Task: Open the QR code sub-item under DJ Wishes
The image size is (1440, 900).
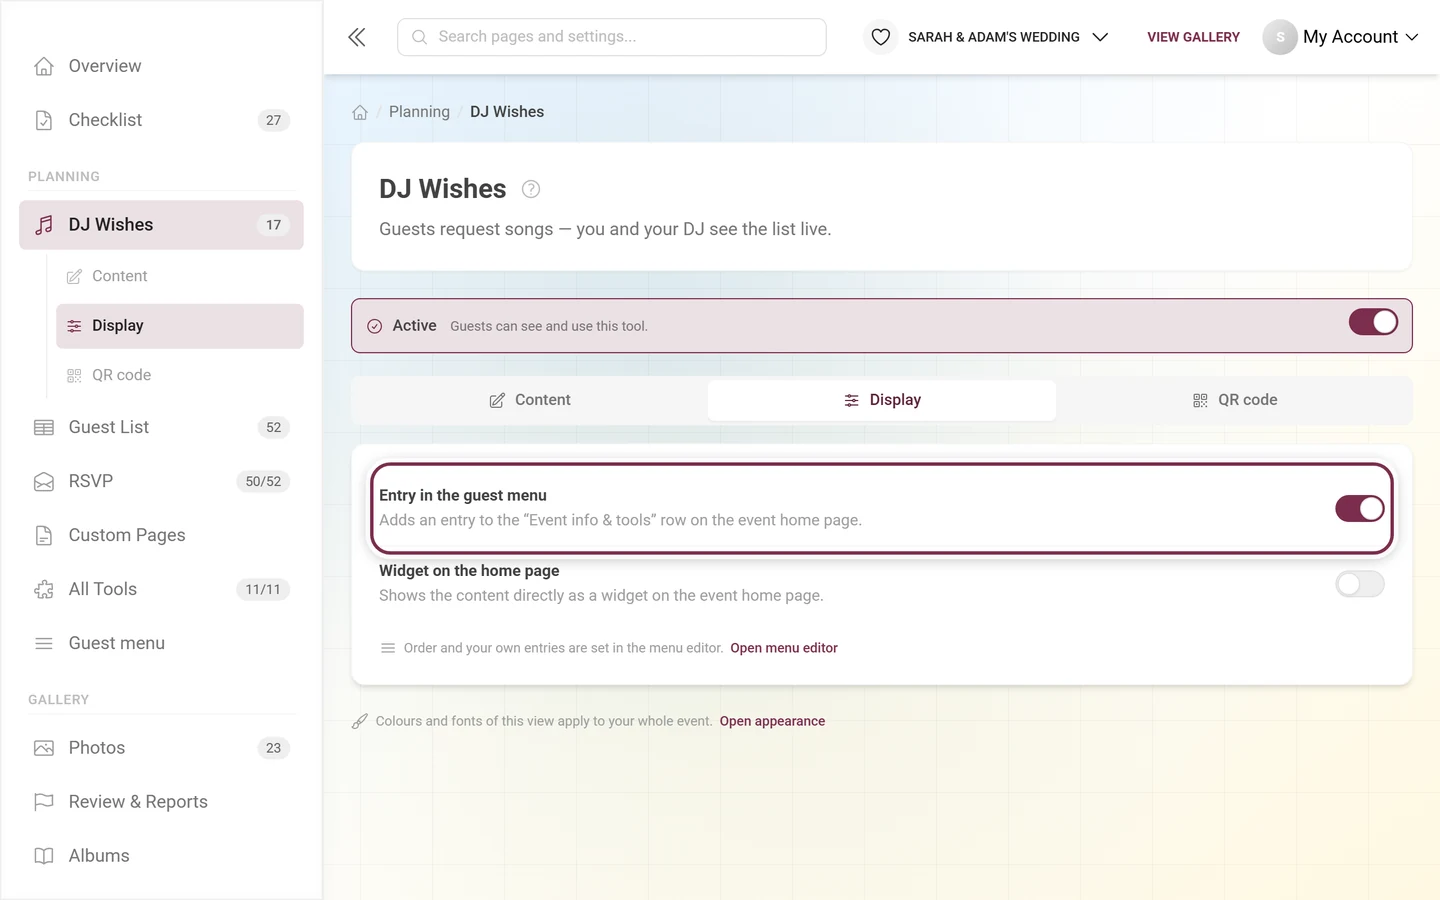Action: tap(180, 375)
